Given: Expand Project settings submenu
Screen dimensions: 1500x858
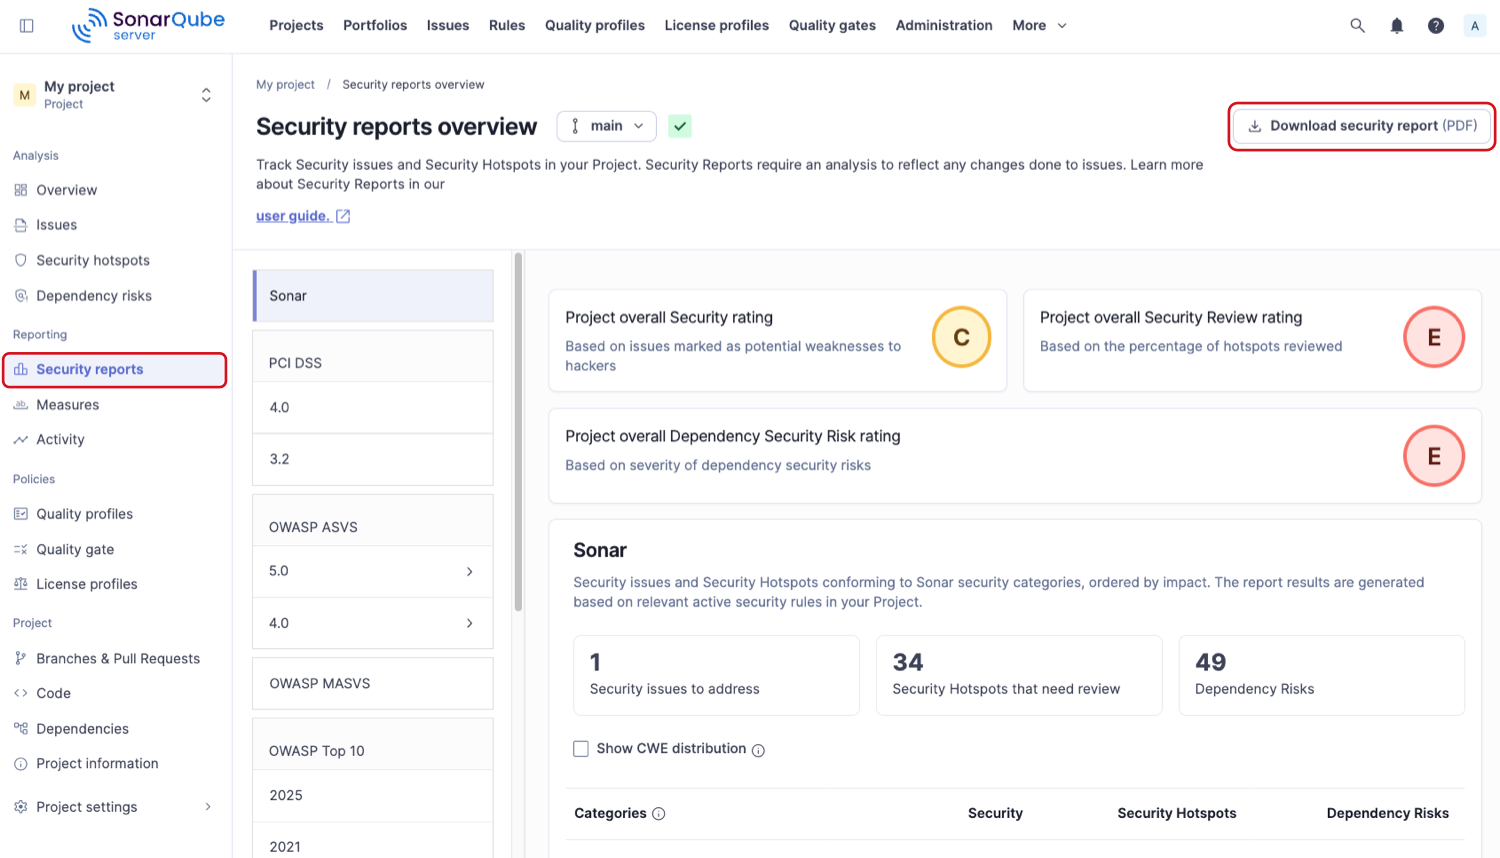Looking at the screenshot, I should [x=208, y=807].
